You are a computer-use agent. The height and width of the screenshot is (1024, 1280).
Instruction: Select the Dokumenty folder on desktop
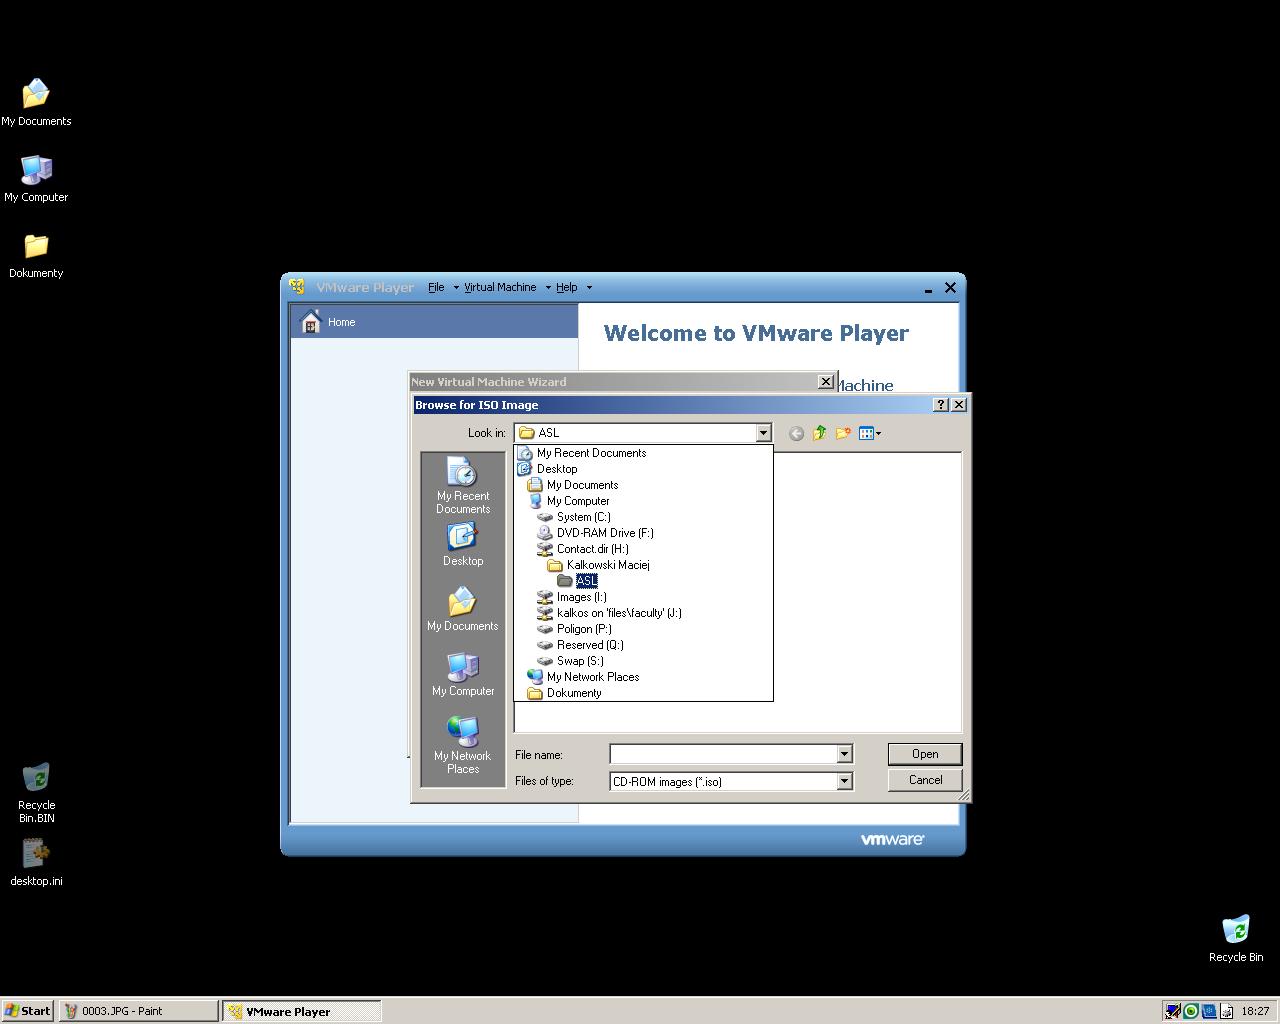tap(36, 256)
